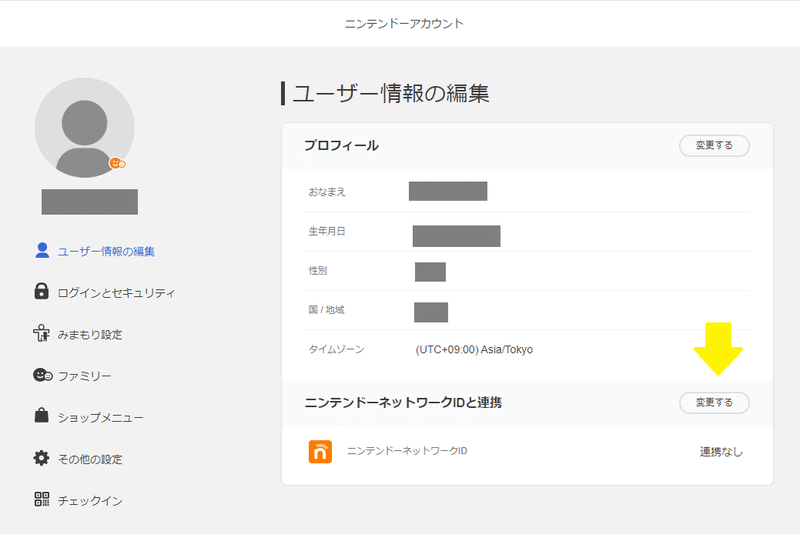The image size is (800, 534).
Task: Click the 性別 field label
Action: [318, 270]
